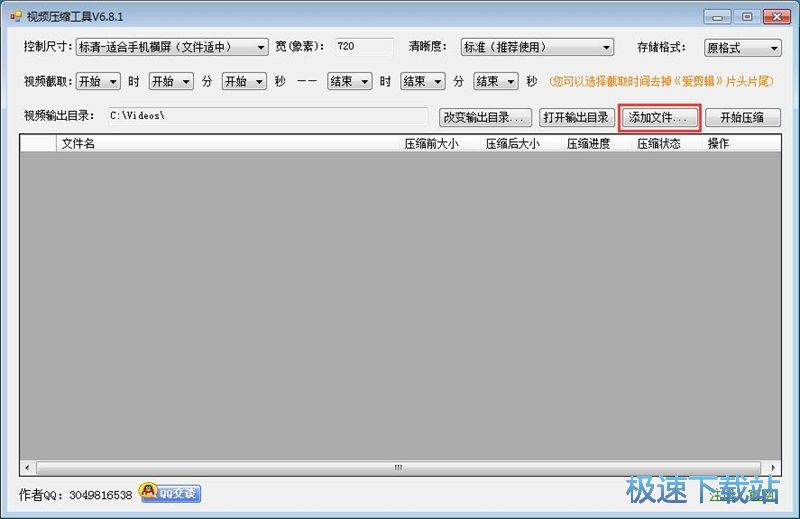Open the end hour 结束 dropdown
Screen dimensions: 800x519
[349, 82]
